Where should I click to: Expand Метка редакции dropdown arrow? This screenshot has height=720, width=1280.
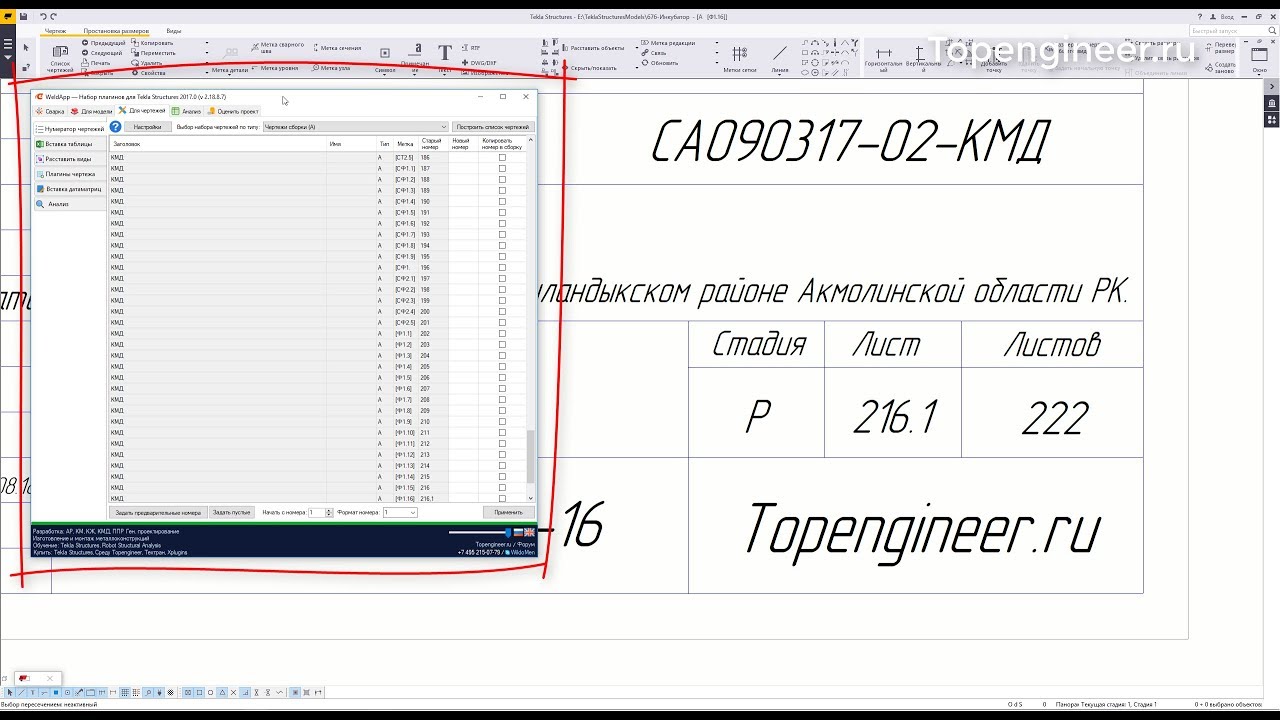717,43
